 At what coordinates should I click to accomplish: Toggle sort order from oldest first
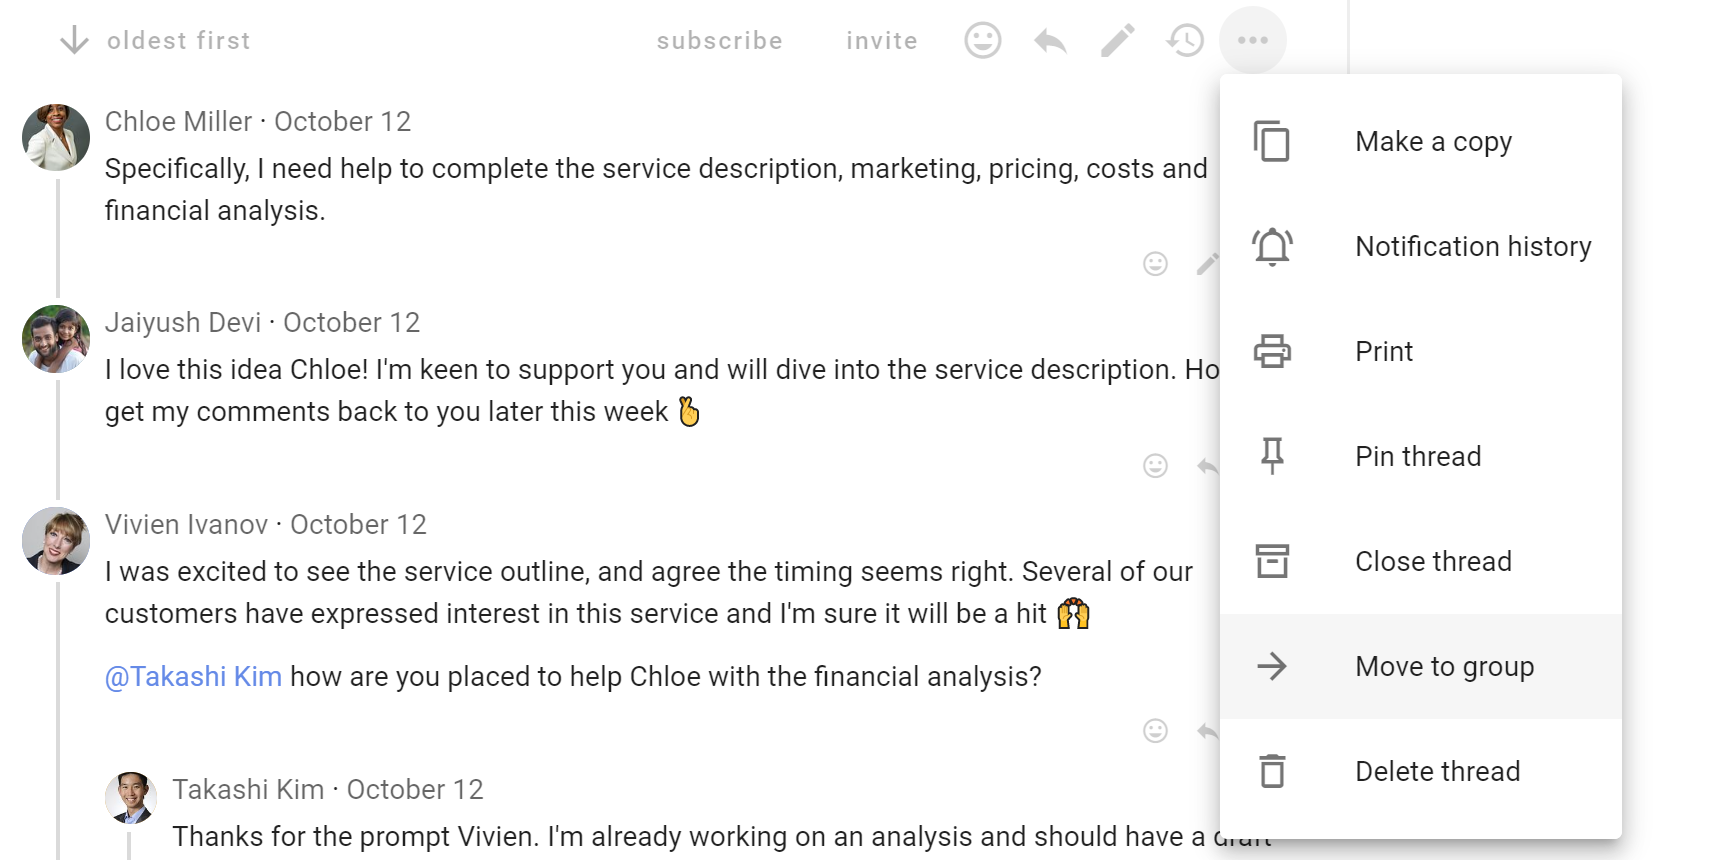155,41
